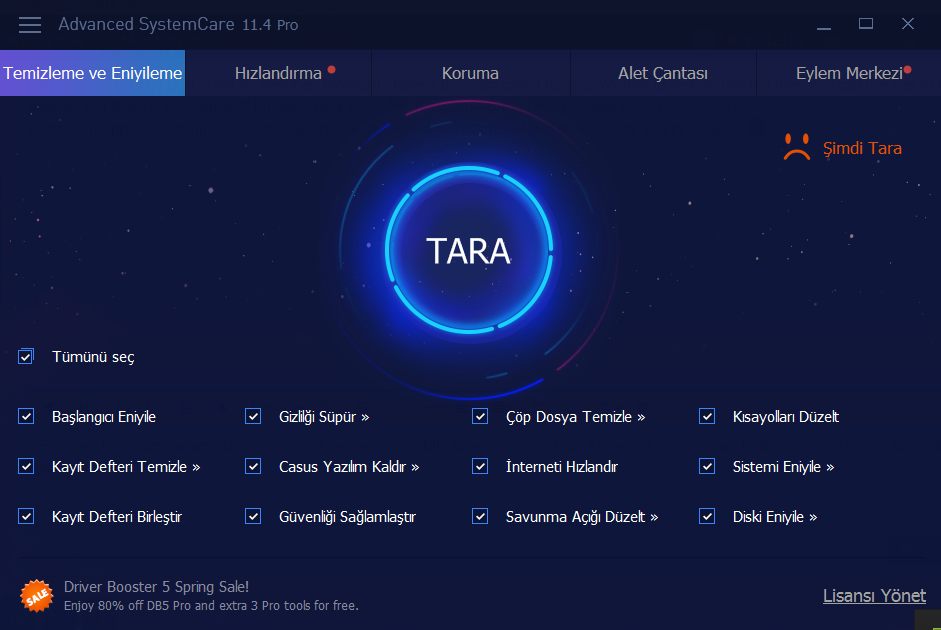Uncheck Başlangıcı Eniyile checkbox

26,416
